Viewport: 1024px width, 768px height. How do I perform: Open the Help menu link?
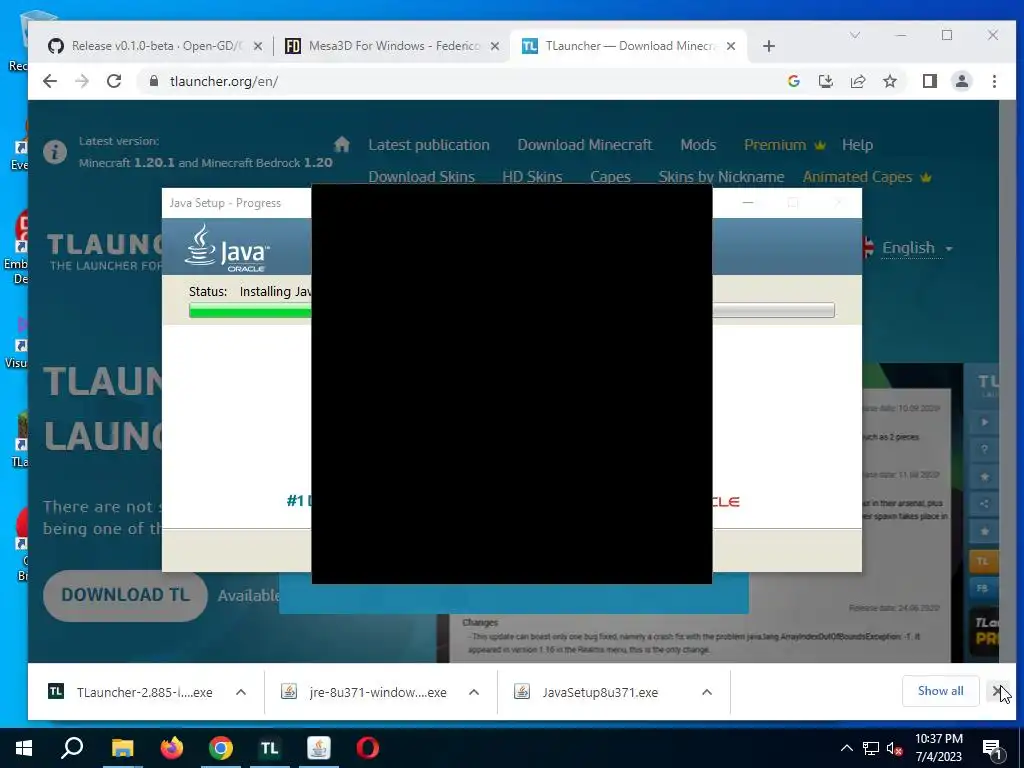point(857,145)
